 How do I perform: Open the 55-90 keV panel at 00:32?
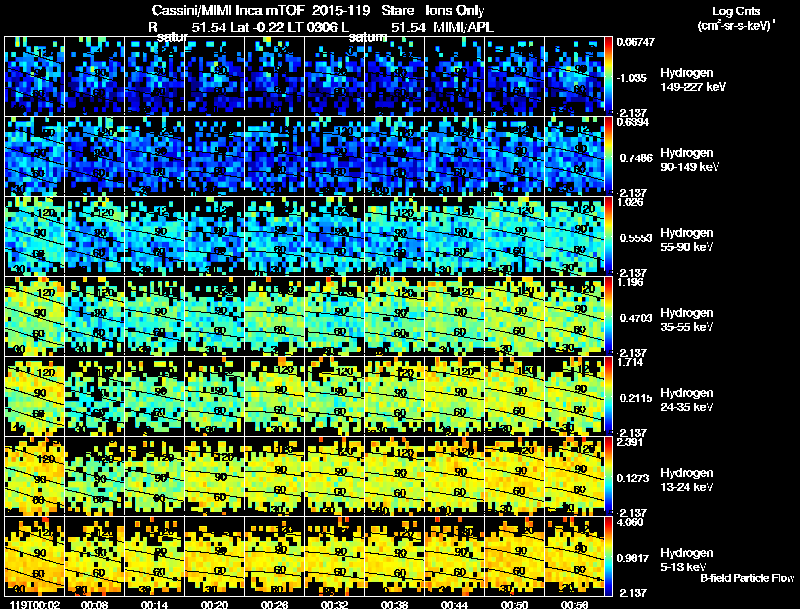click(x=335, y=236)
